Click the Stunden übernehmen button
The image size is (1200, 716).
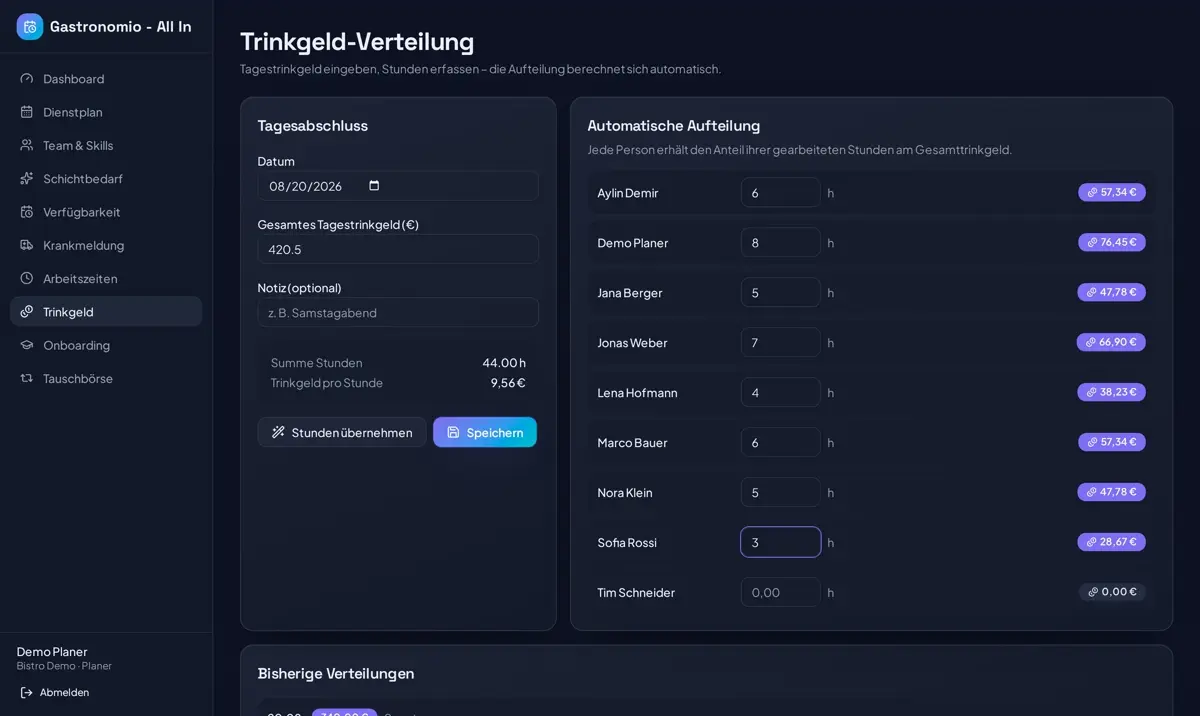pos(342,432)
